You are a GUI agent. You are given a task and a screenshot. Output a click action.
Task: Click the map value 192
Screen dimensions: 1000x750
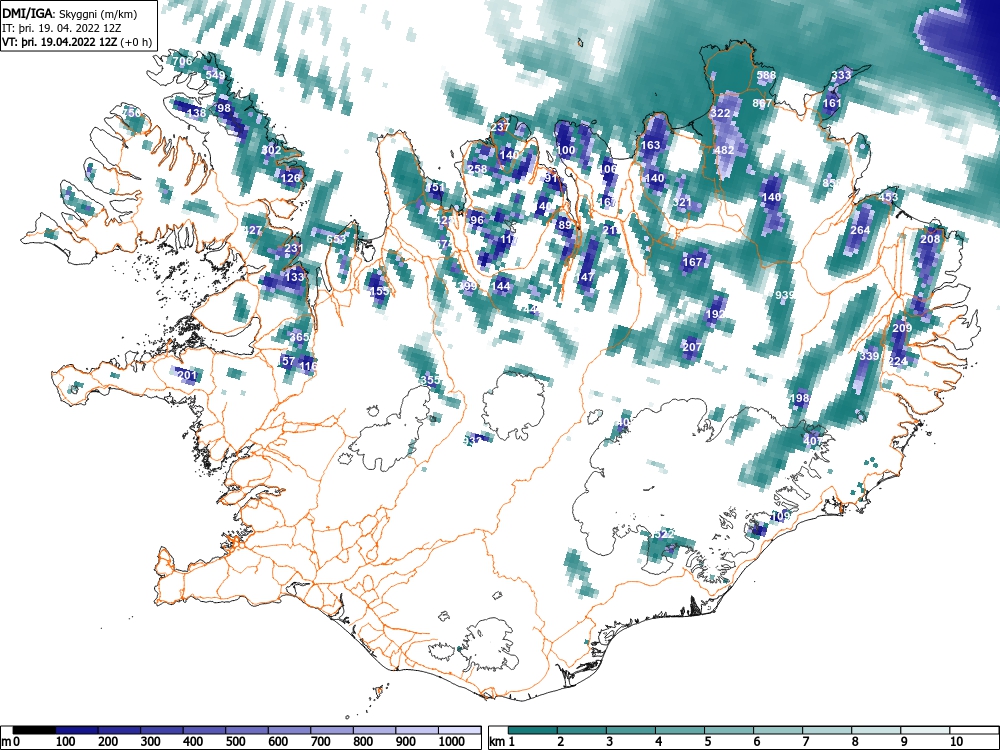[x=716, y=314]
